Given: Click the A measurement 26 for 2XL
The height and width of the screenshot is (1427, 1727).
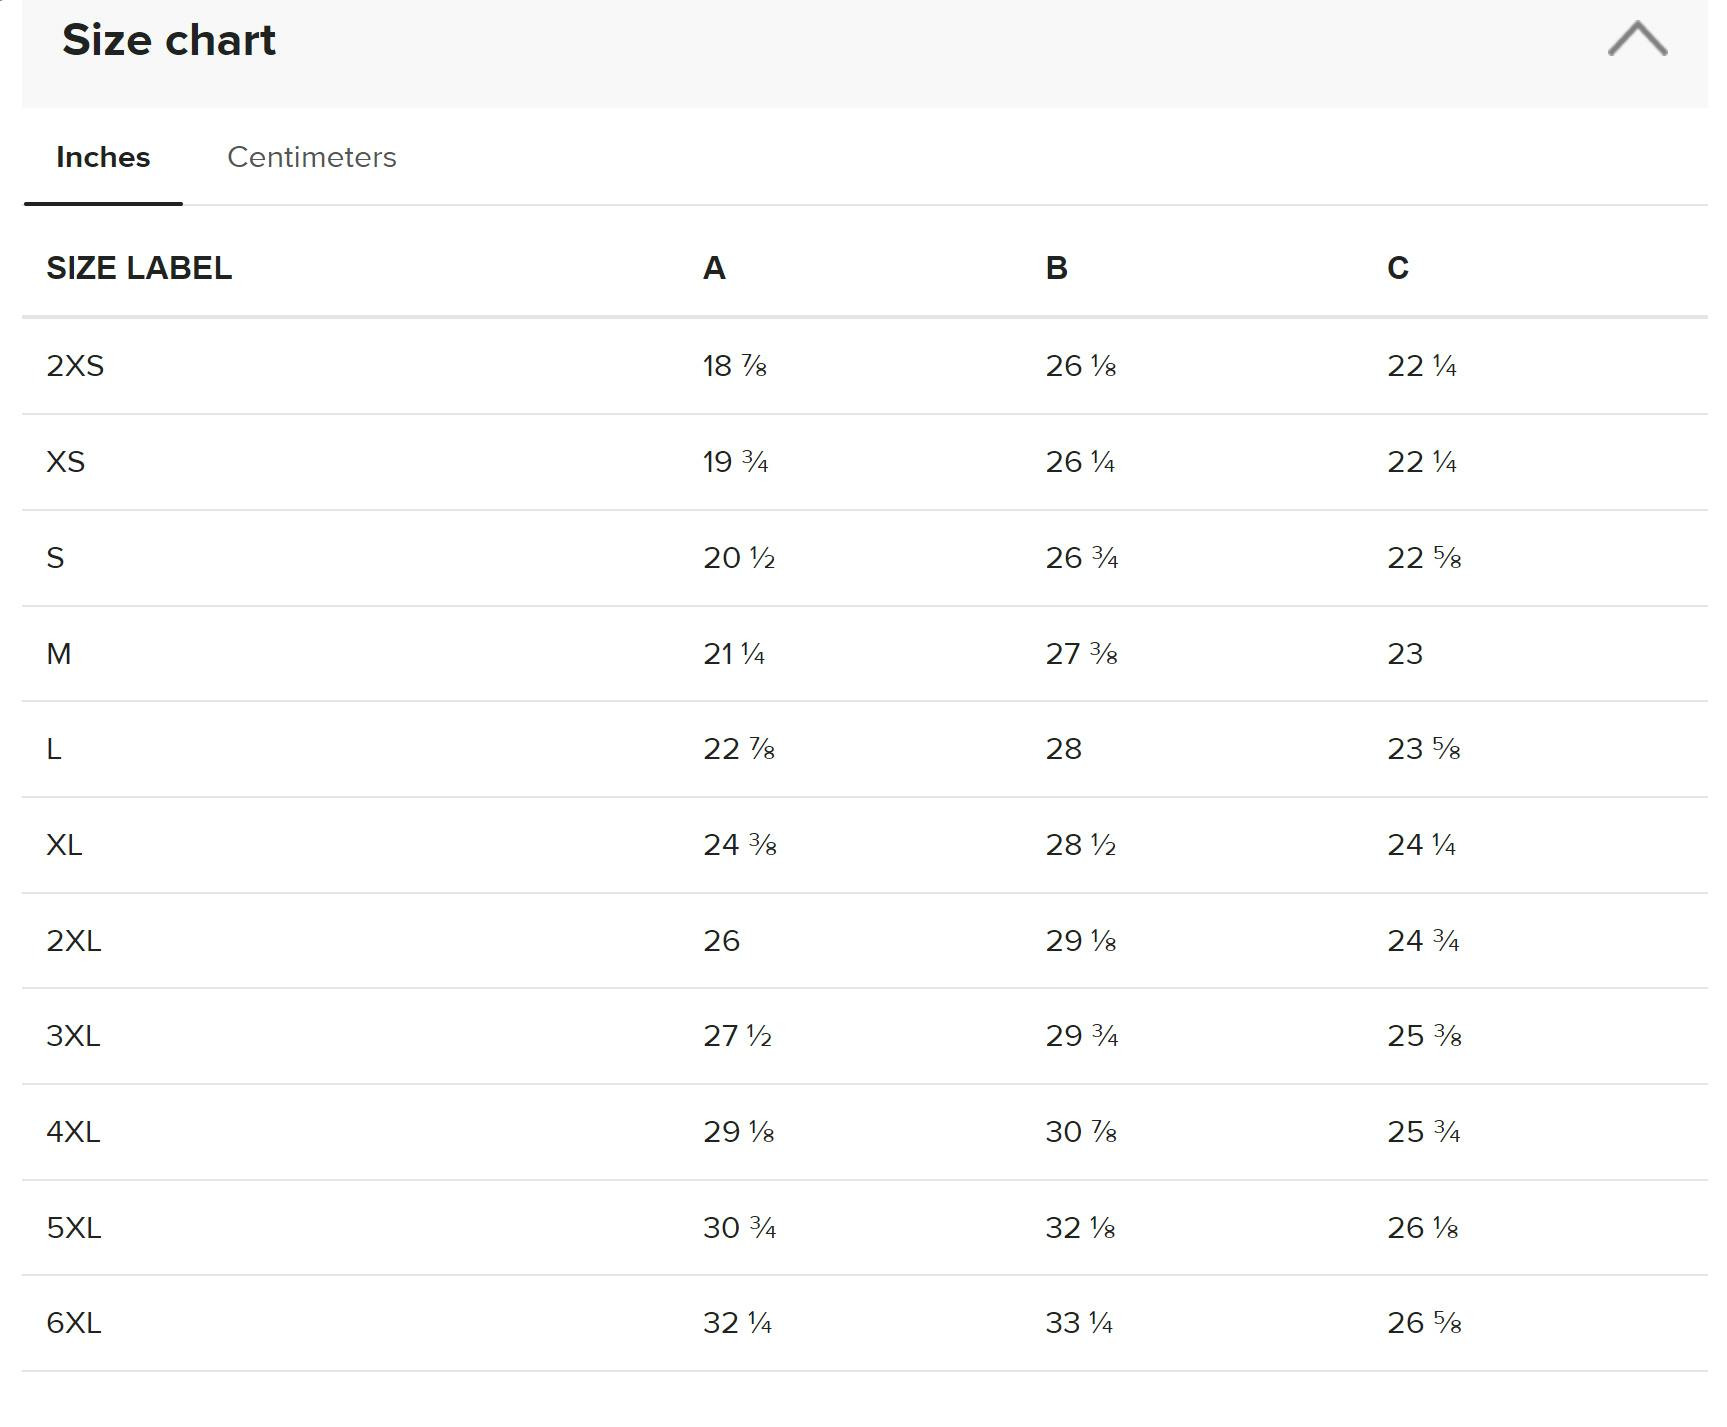Looking at the screenshot, I should (721, 941).
